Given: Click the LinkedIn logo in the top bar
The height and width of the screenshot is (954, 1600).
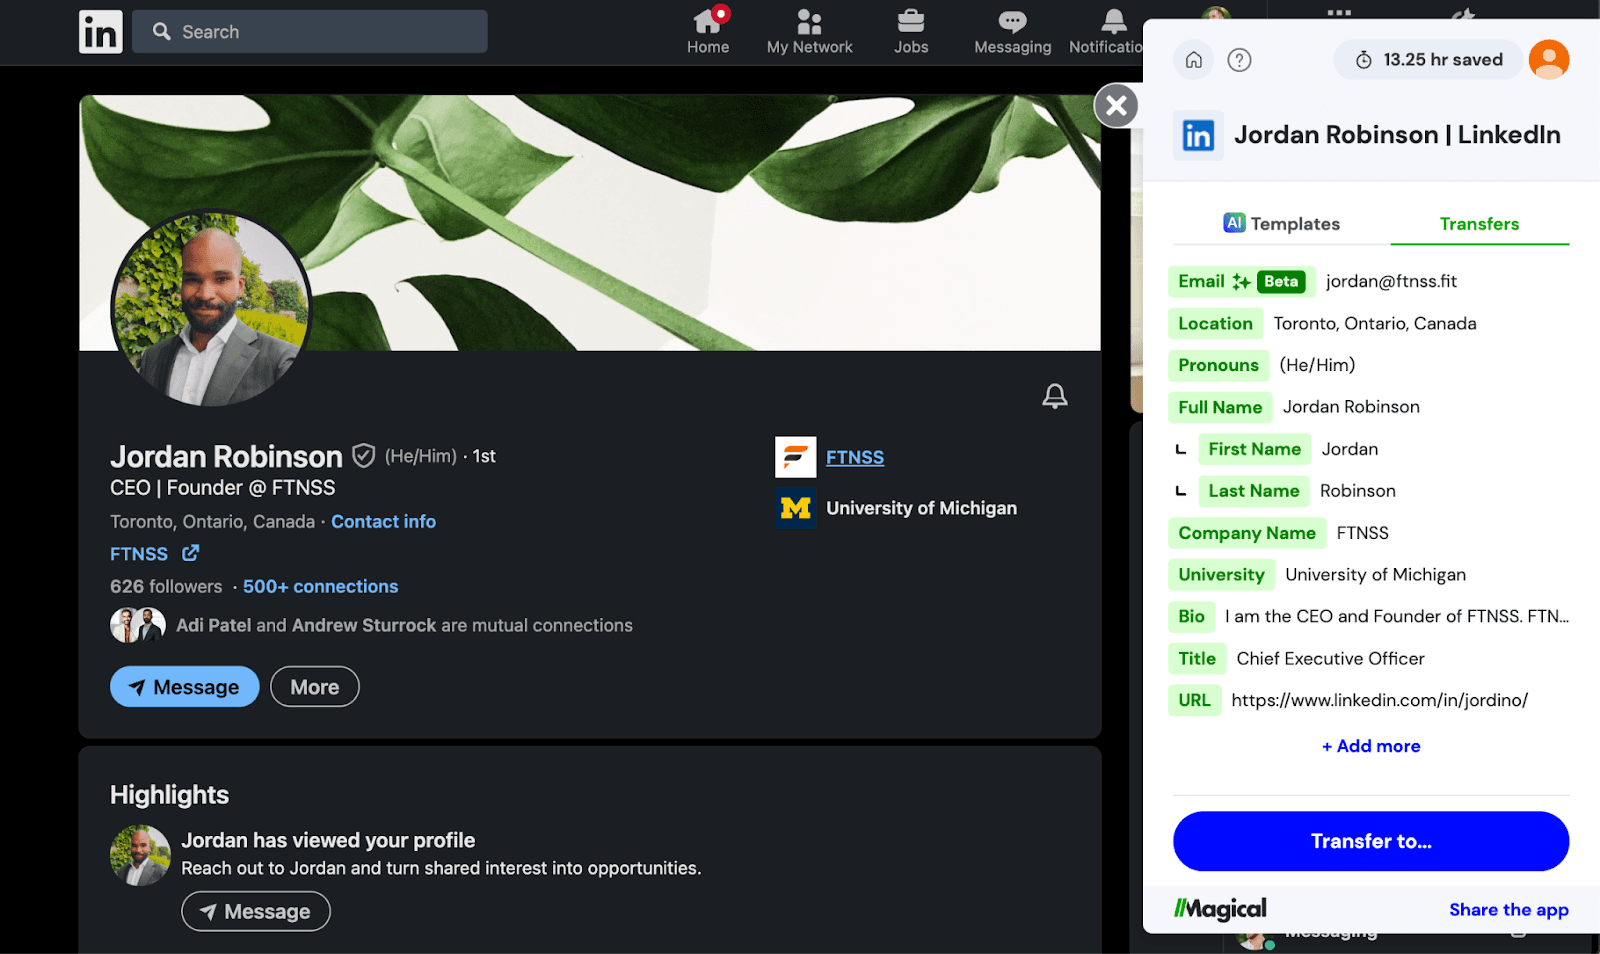Looking at the screenshot, I should (101, 32).
